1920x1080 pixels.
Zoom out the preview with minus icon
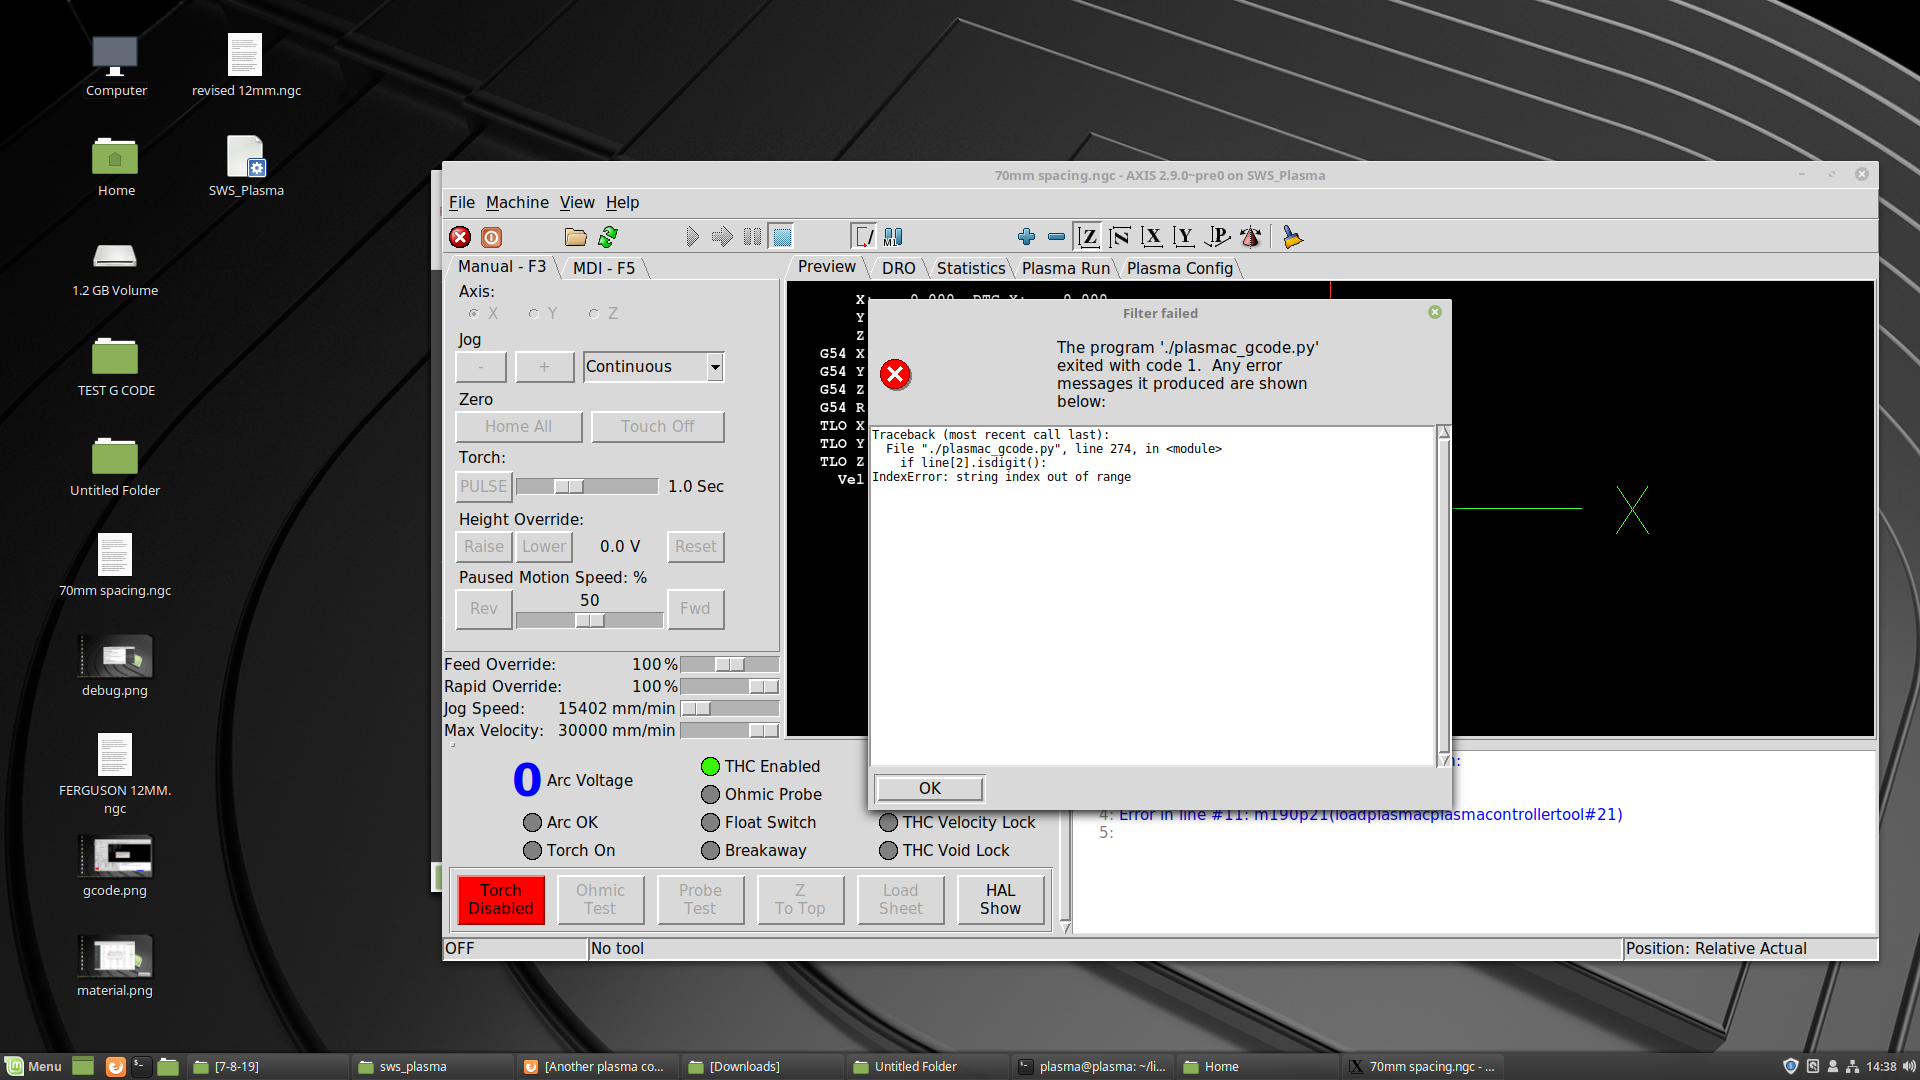tap(1056, 237)
